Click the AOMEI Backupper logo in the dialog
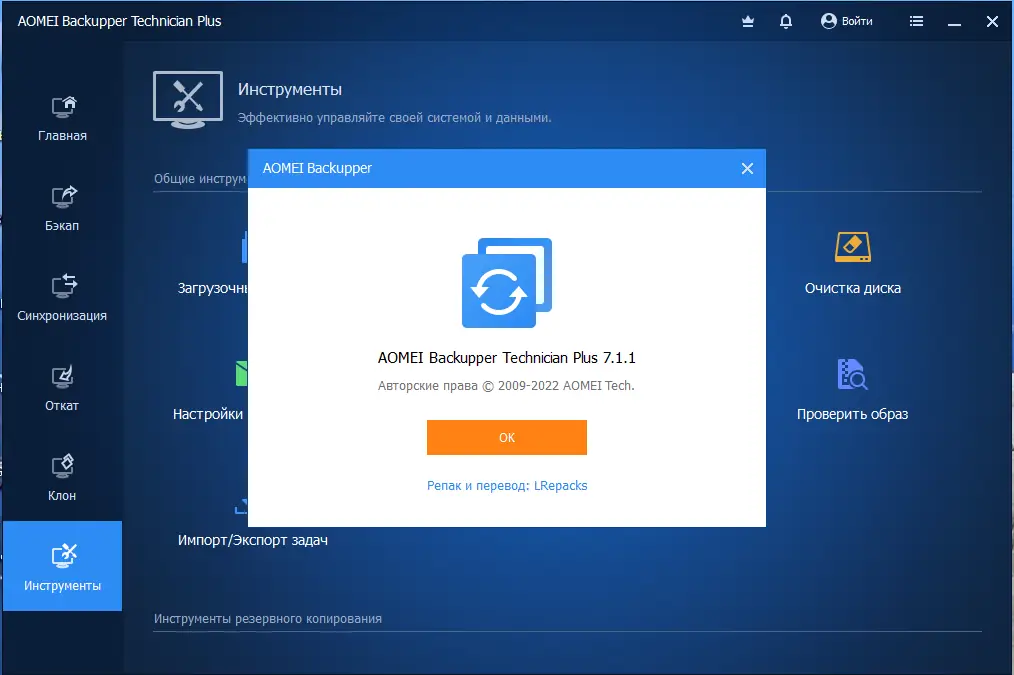1014x675 pixels. point(506,283)
